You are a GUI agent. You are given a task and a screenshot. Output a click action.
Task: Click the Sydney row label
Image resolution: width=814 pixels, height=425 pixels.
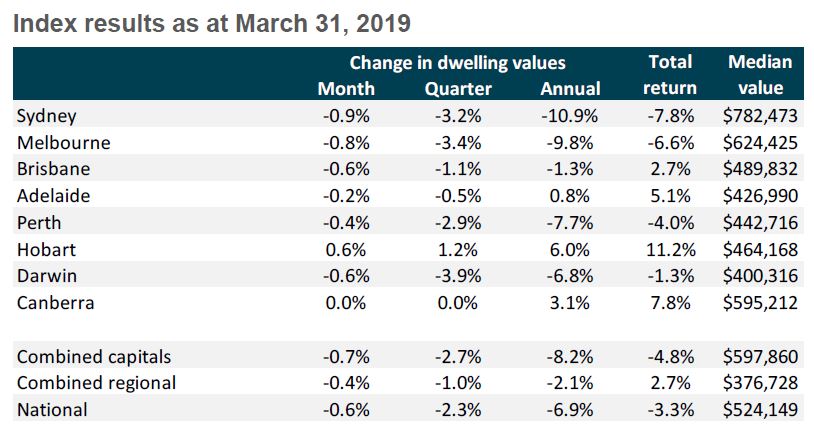click(x=47, y=117)
